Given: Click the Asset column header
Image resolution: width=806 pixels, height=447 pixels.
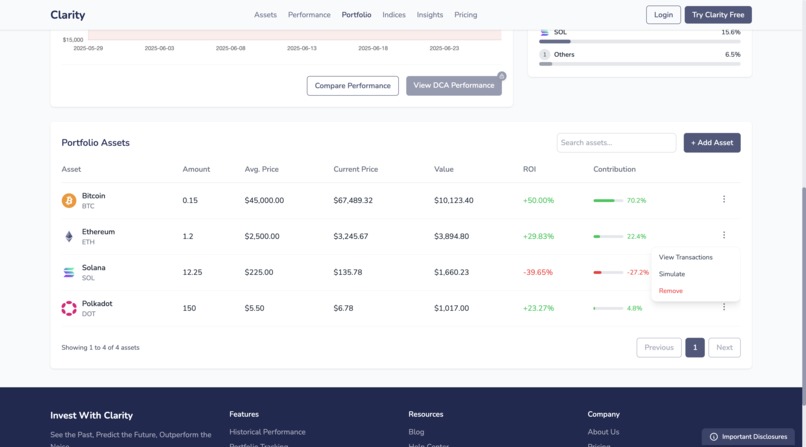Looking at the screenshot, I should click(x=71, y=169).
